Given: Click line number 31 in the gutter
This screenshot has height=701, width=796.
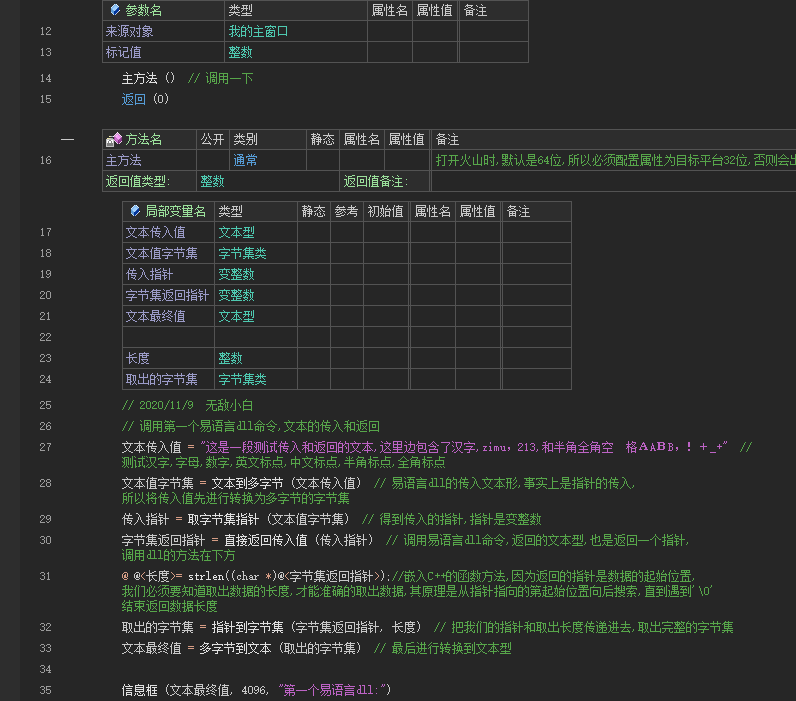Looking at the screenshot, I should coord(45,576).
